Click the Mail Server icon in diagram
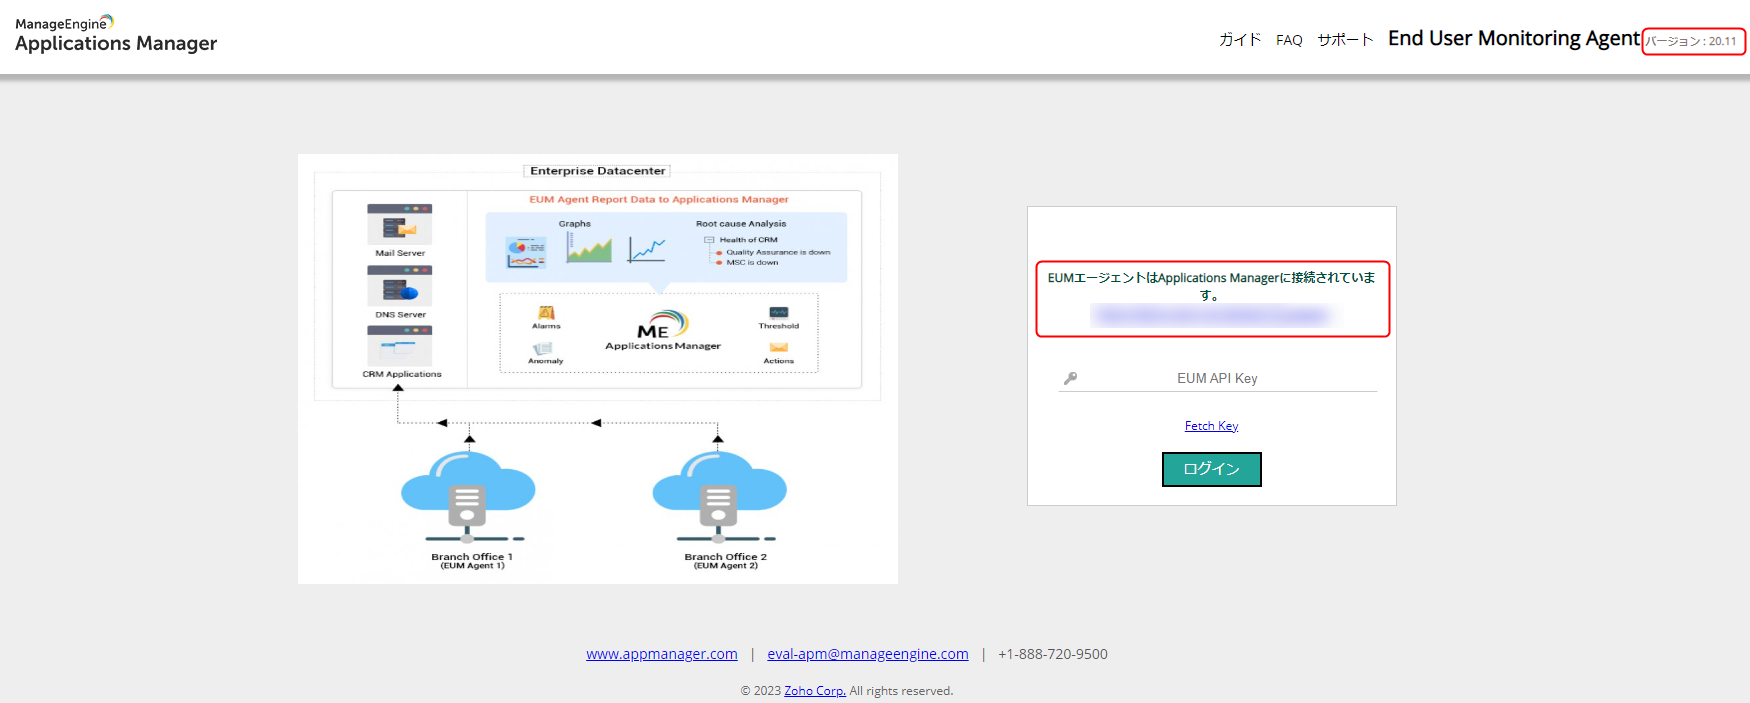The height and width of the screenshot is (703, 1750). 399,225
